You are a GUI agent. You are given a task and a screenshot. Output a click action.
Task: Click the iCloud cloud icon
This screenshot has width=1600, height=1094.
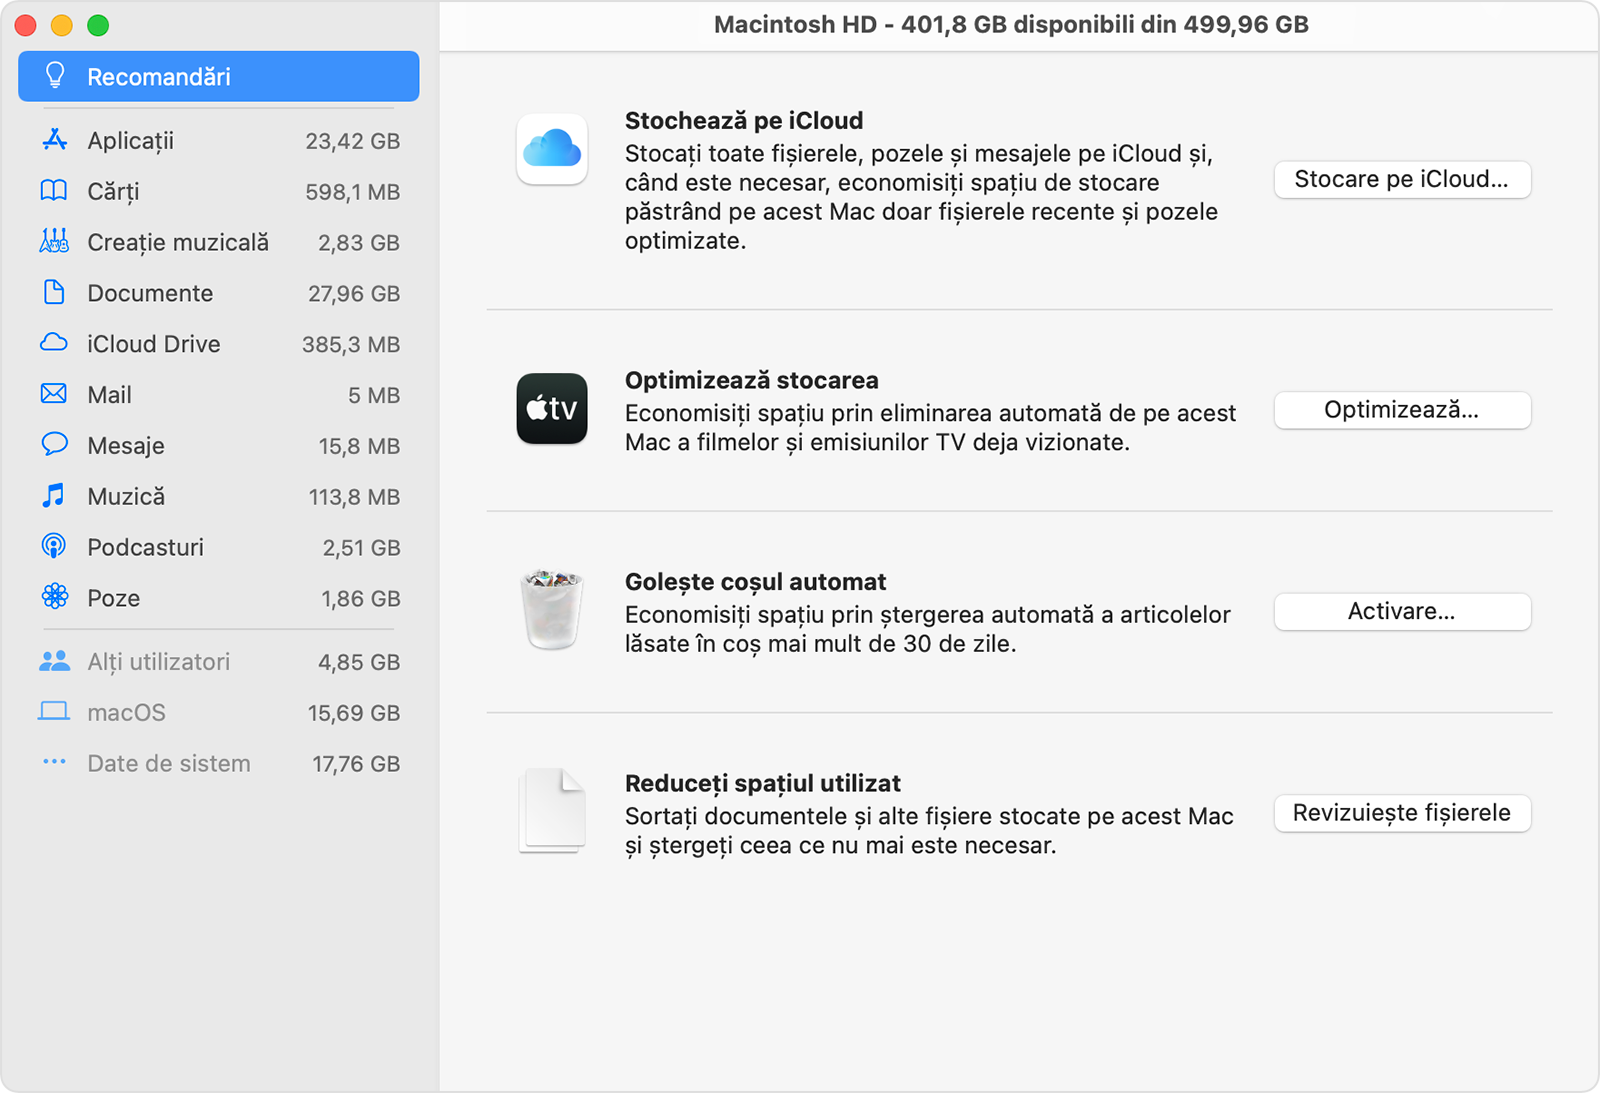551,150
